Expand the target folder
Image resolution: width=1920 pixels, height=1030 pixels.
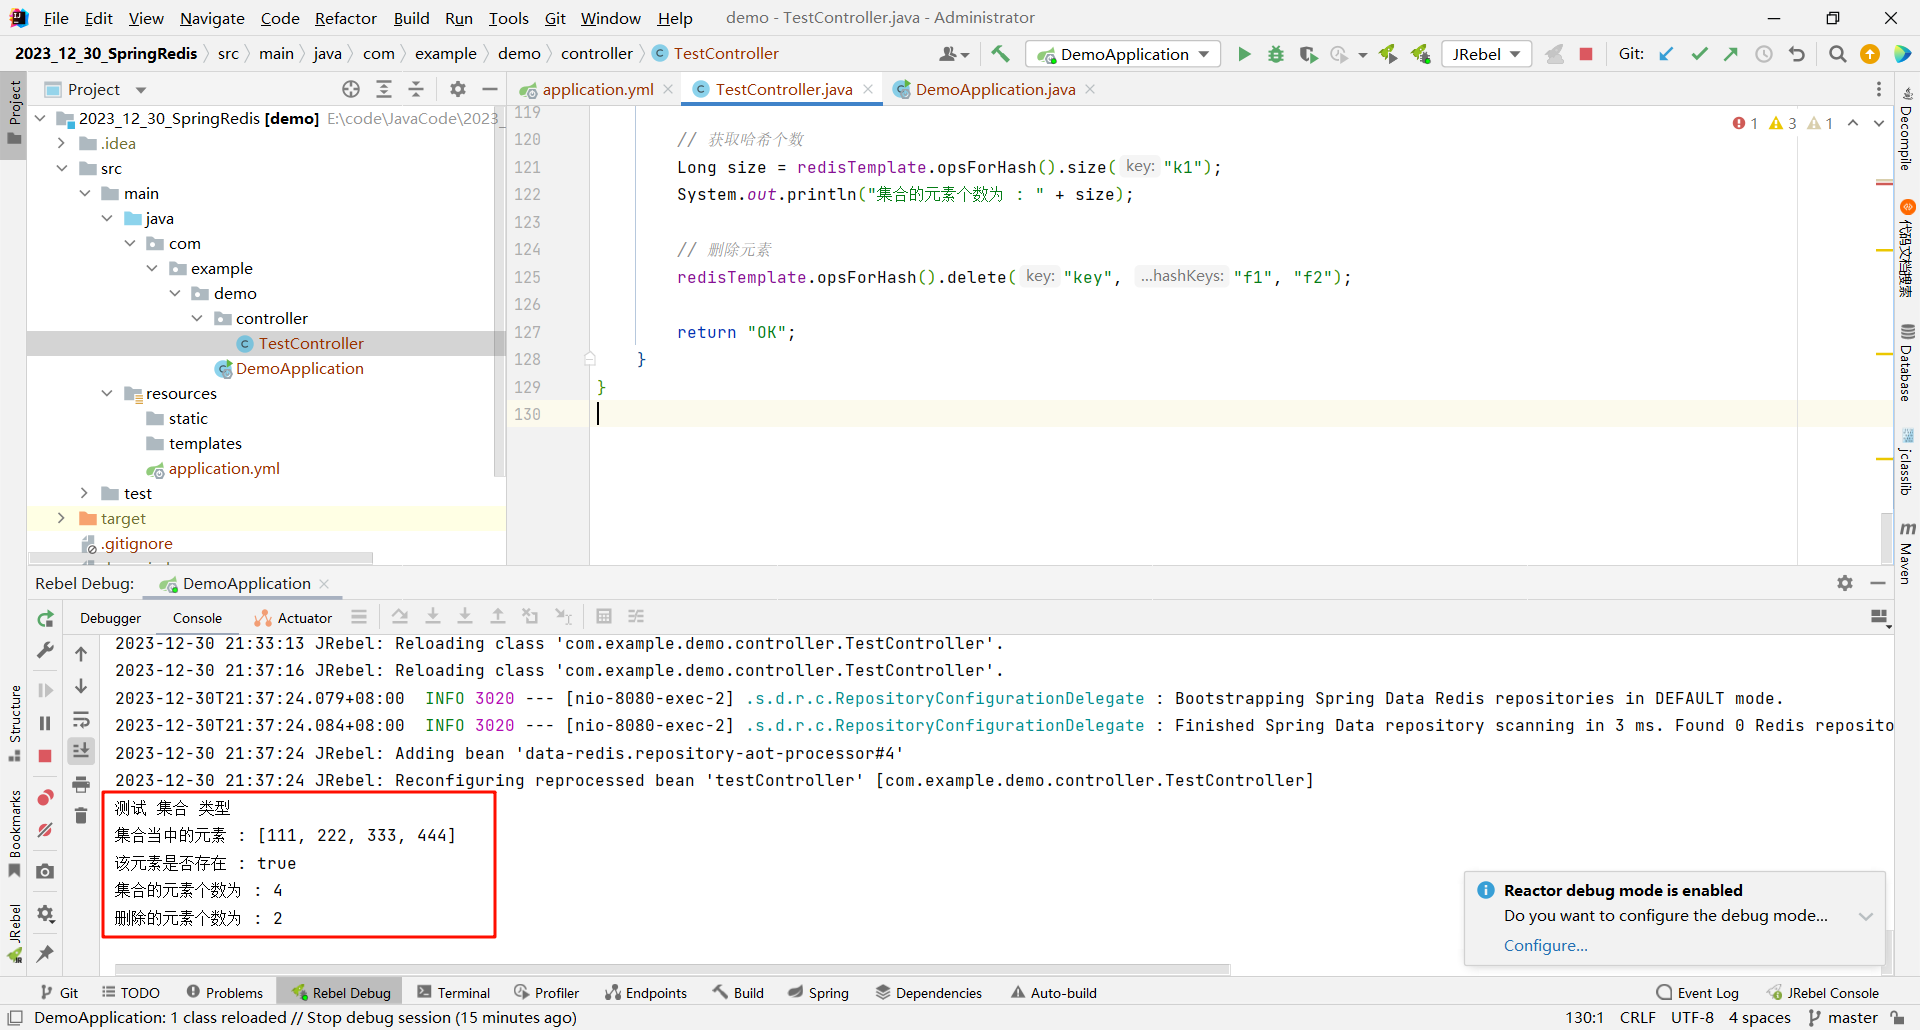[x=62, y=518]
